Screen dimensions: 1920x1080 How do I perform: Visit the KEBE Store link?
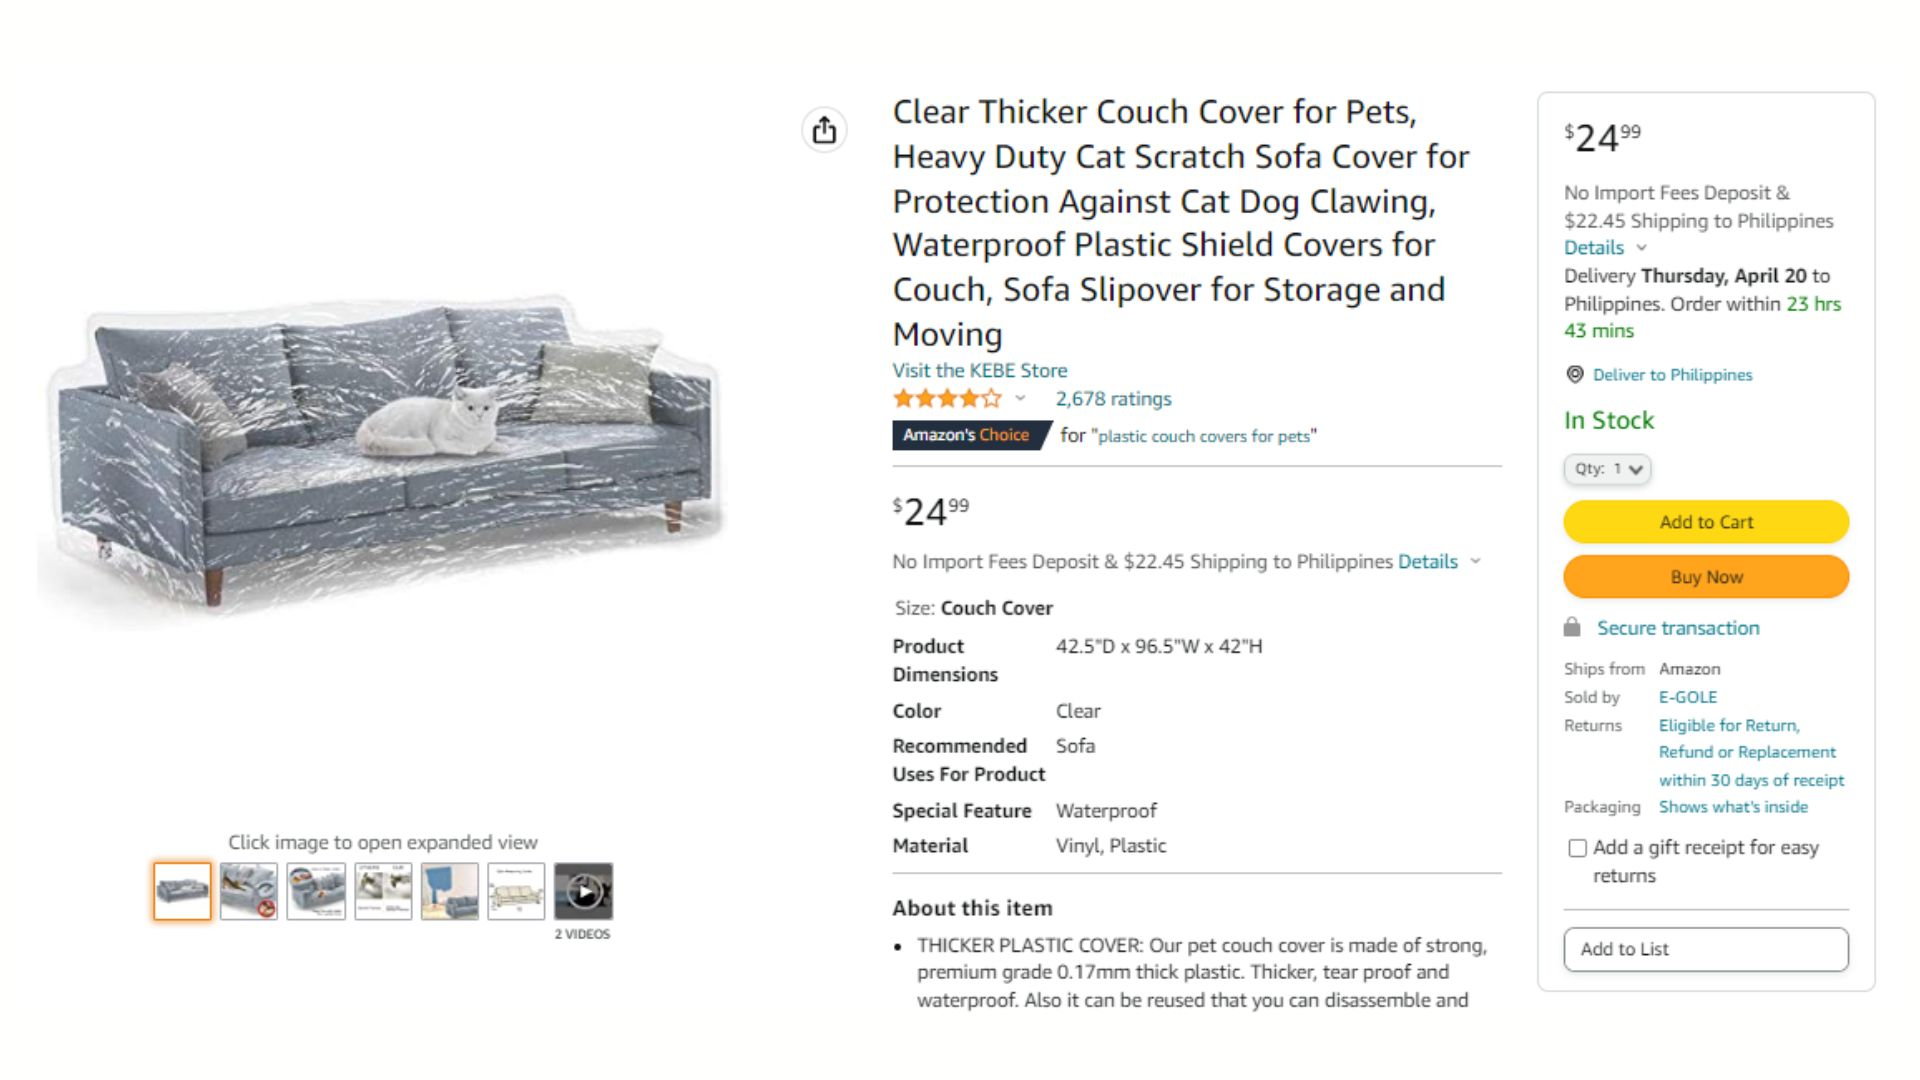(980, 371)
